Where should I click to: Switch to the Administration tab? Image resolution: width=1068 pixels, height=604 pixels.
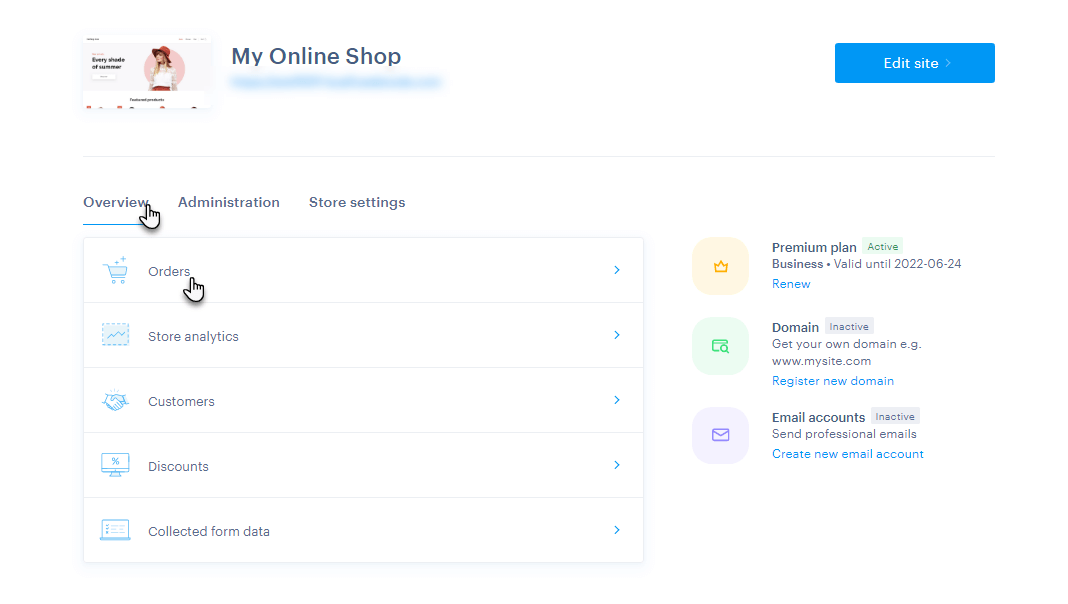(228, 202)
